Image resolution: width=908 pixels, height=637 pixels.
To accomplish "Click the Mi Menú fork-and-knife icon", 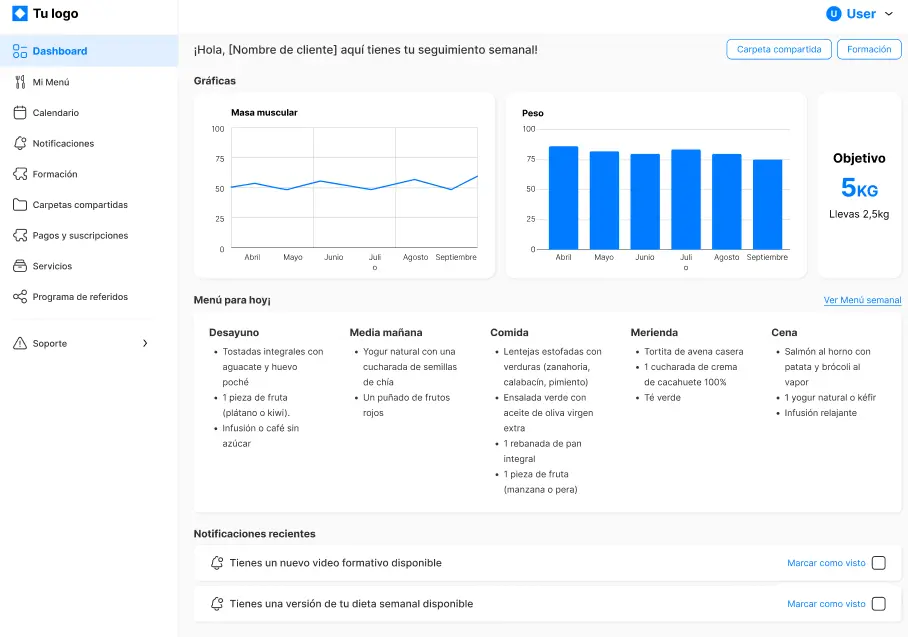I will click(20, 82).
